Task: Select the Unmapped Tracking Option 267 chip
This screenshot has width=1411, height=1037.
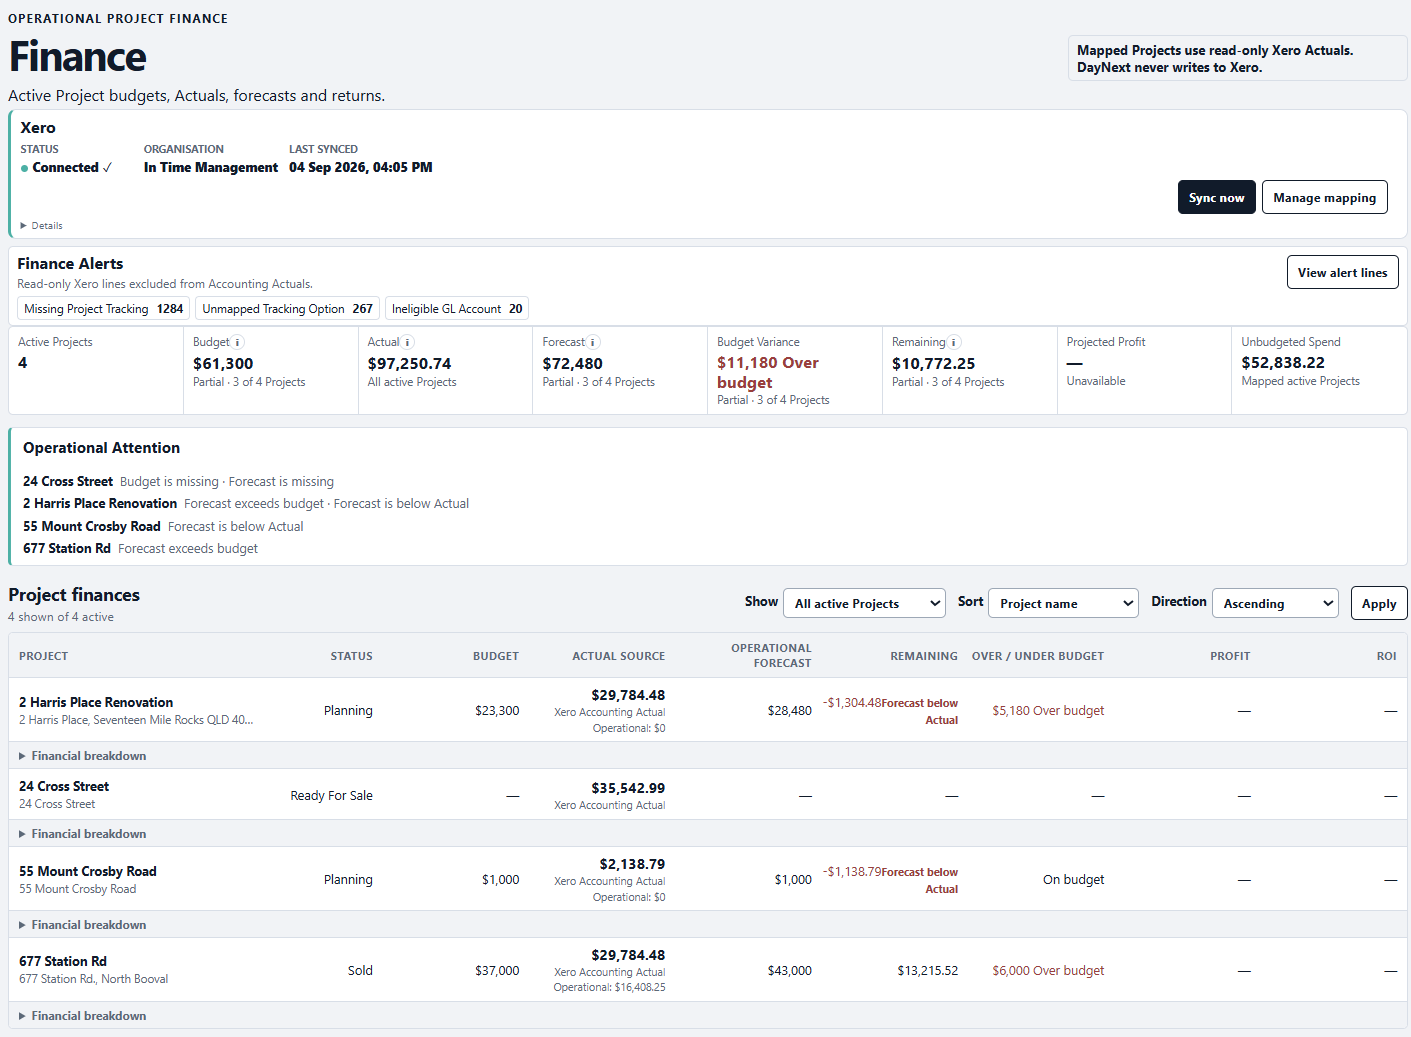Action: pyautogui.click(x=287, y=309)
